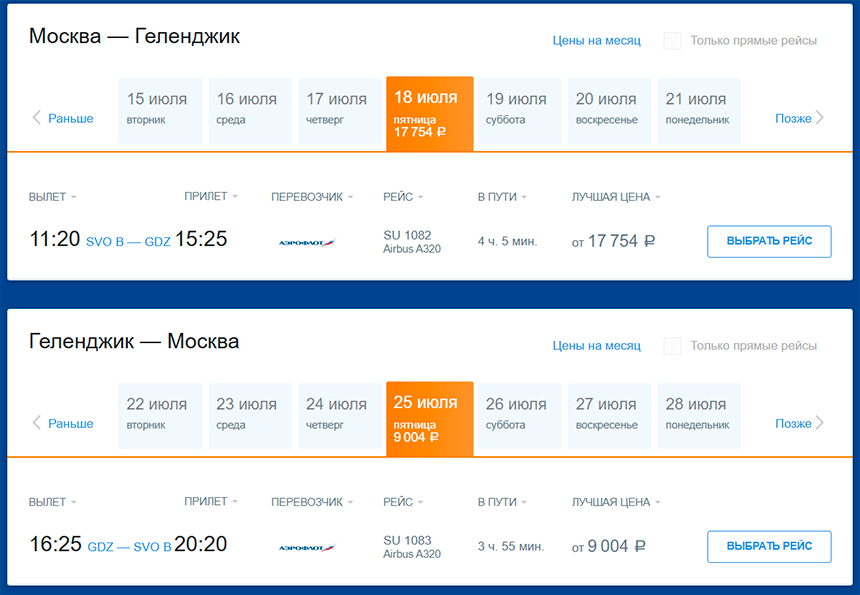Click the right chevron next to first Позже
The image size is (860, 595).
tap(820, 118)
